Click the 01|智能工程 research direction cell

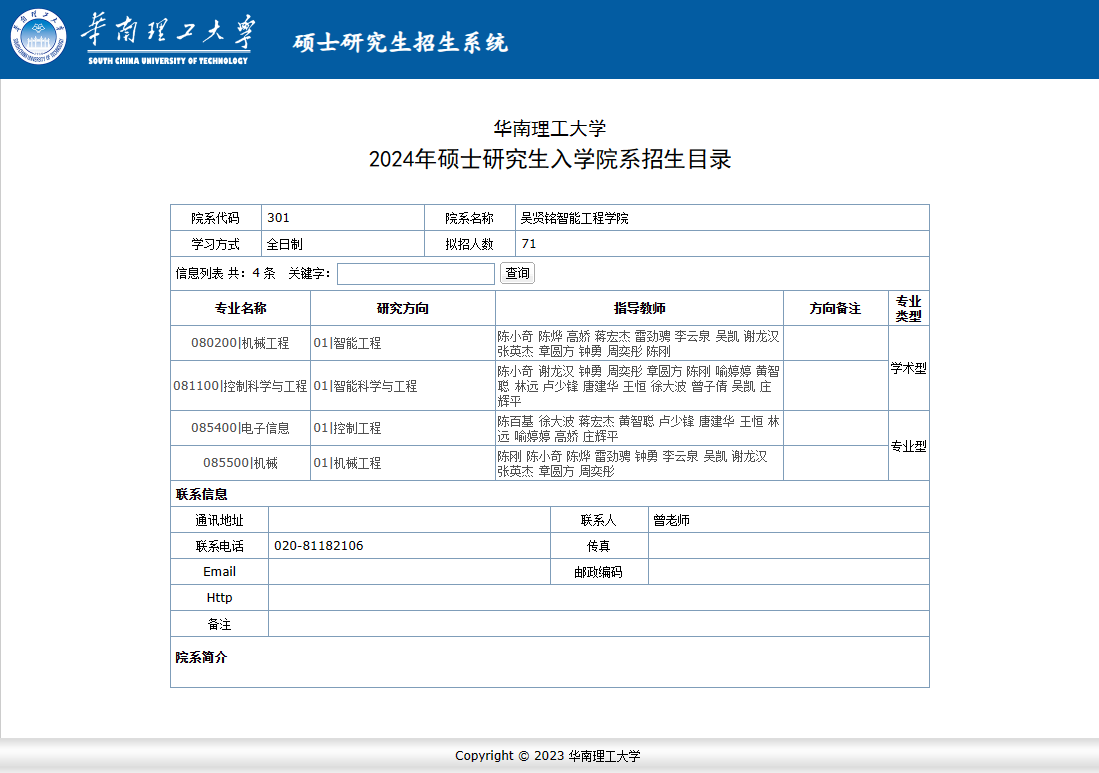click(x=402, y=343)
